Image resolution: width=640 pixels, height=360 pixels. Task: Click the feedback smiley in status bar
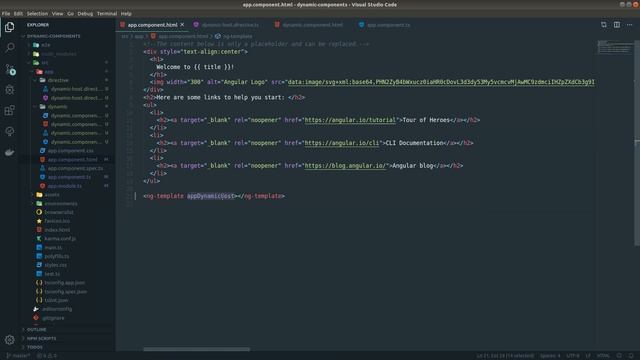tap(619, 356)
